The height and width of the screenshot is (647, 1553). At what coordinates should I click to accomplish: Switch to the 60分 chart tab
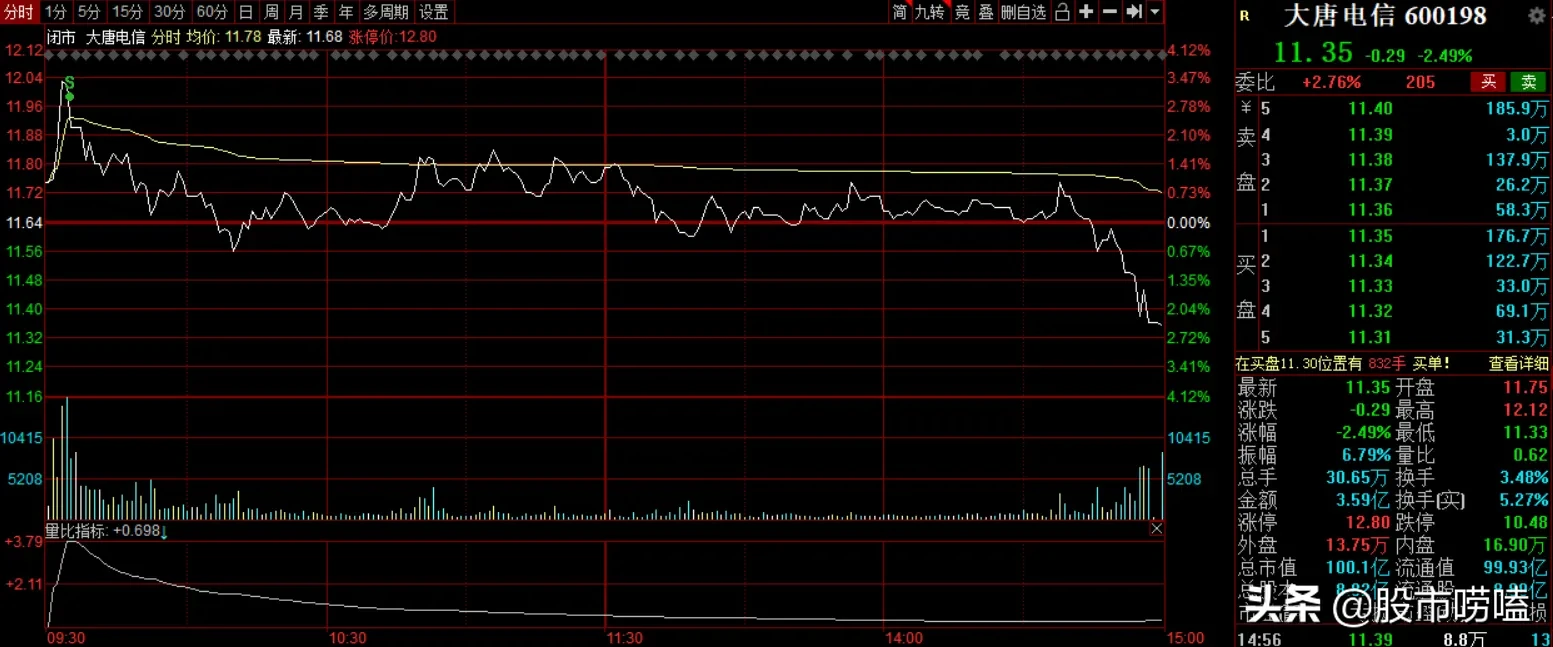[x=212, y=12]
